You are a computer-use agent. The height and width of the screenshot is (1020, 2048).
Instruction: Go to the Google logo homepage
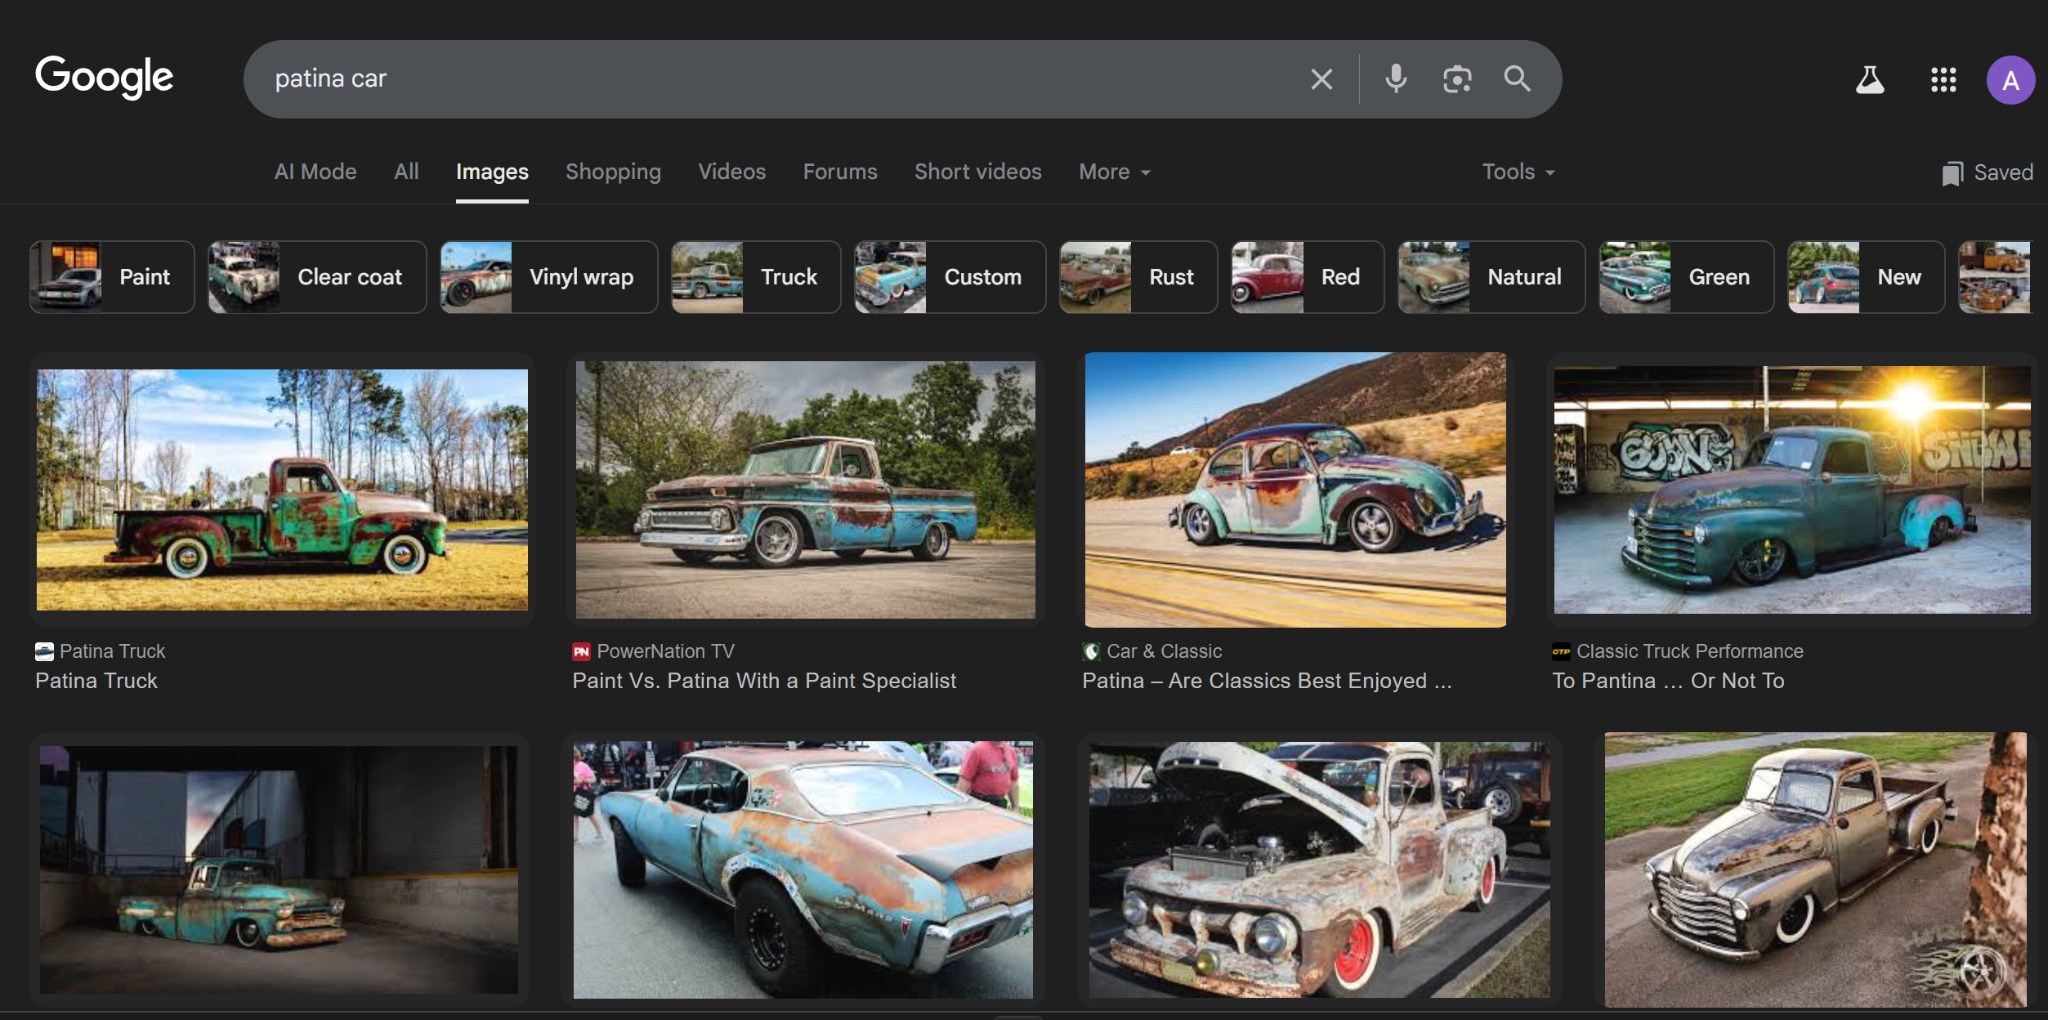(x=104, y=77)
